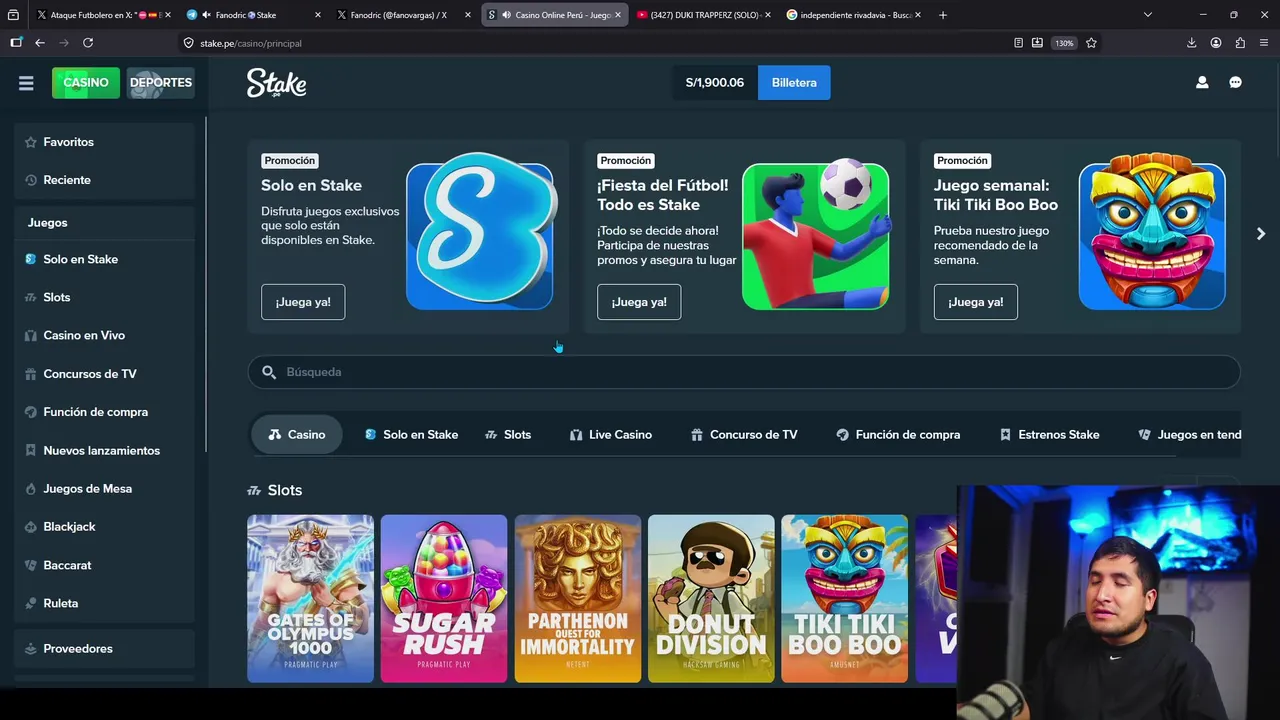Click the browser back arrow
This screenshot has height=720, width=1280.
click(40, 43)
